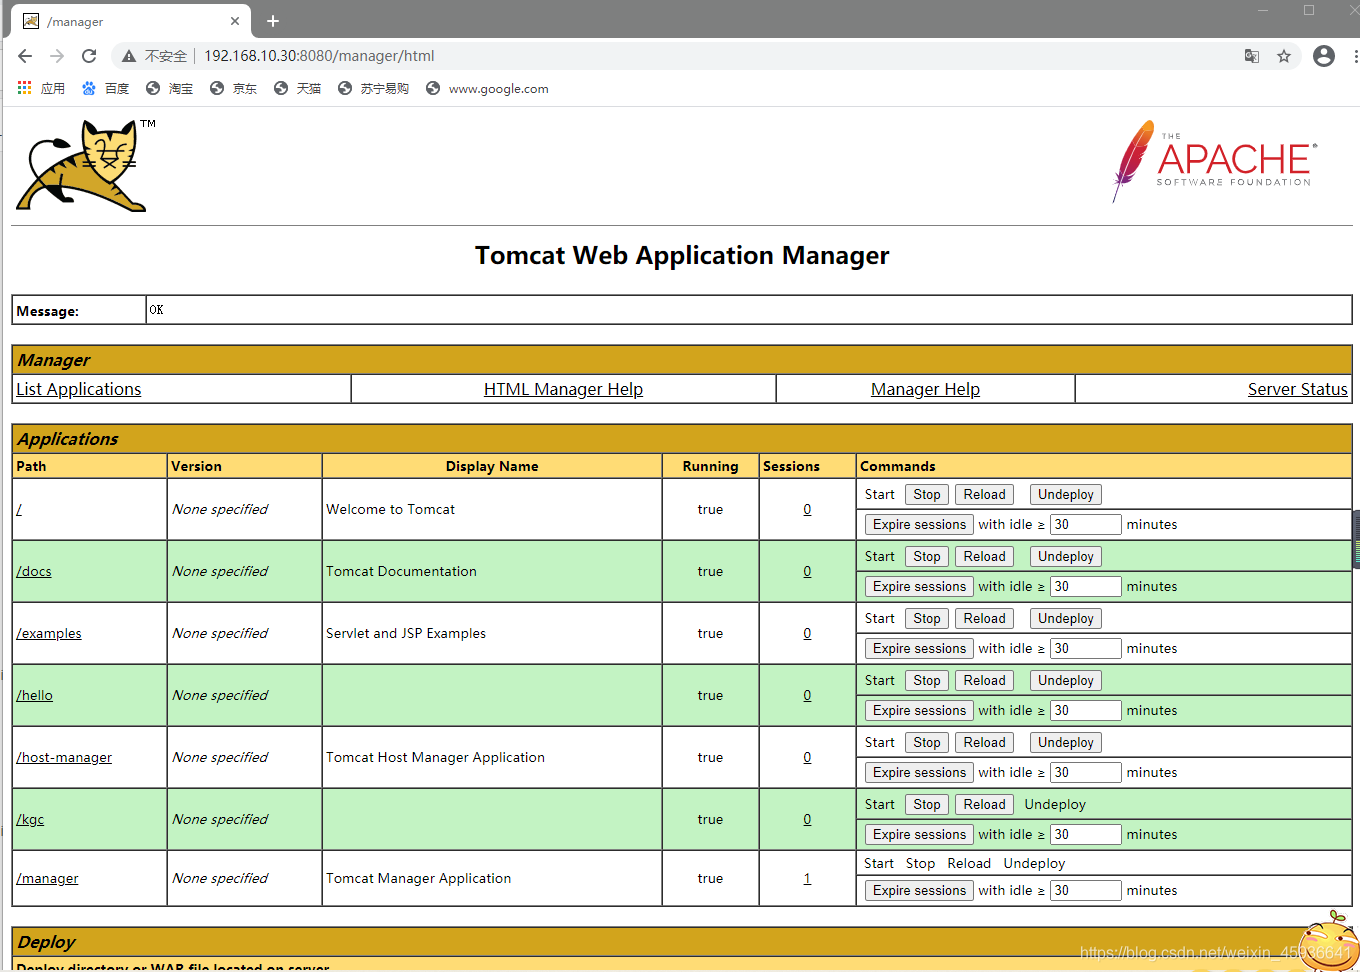The image size is (1360, 972).
Task: Open the www.google.com bookmark
Action: [x=487, y=88]
